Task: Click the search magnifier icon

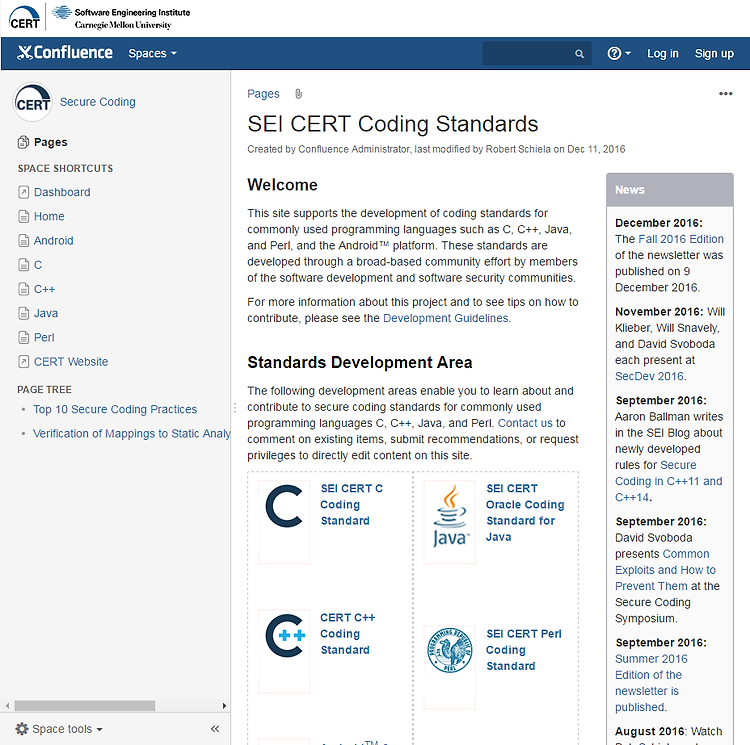Action: click(x=579, y=54)
